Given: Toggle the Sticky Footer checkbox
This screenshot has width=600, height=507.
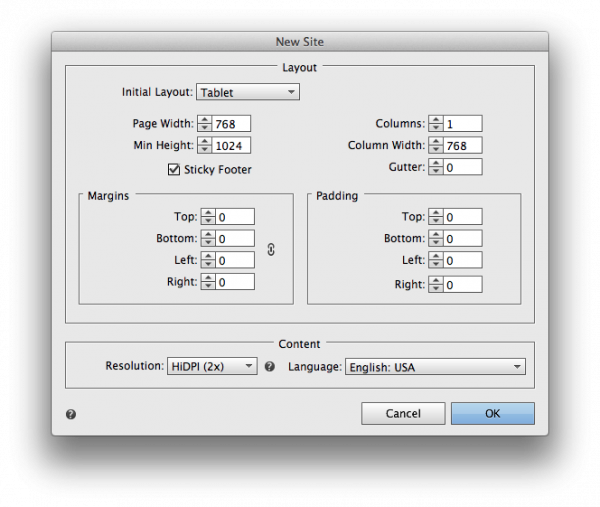Looking at the screenshot, I should (174, 169).
